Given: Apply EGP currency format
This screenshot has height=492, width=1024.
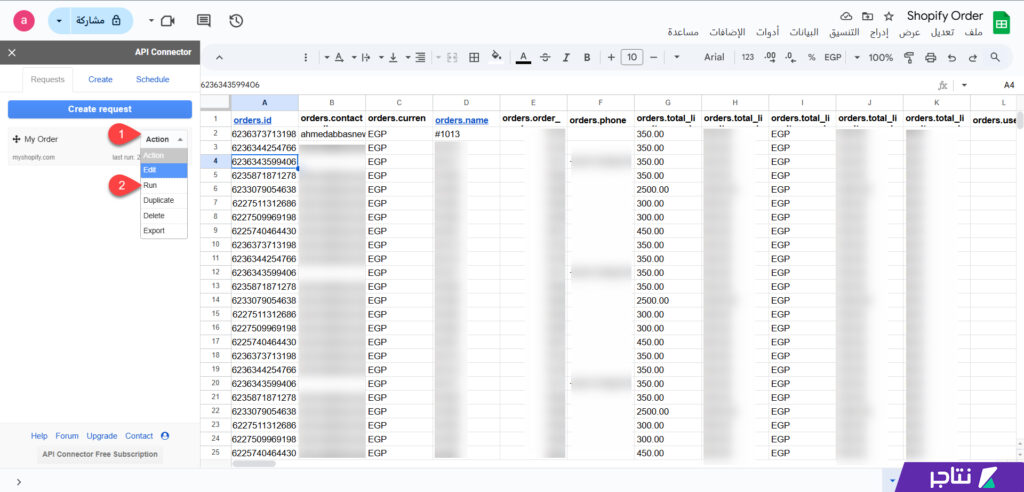Looking at the screenshot, I should tap(833, 57).
